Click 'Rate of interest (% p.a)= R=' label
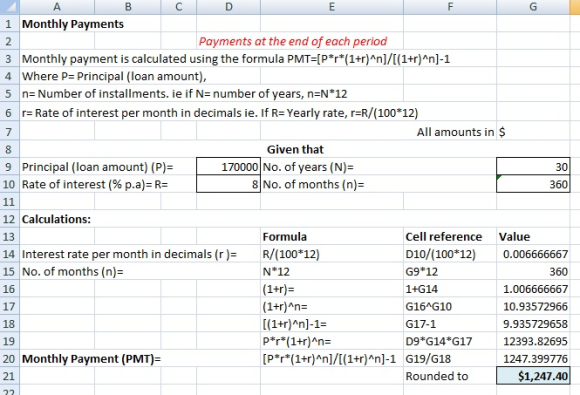This screenshot has height=395, width=580. click(95, 185)
